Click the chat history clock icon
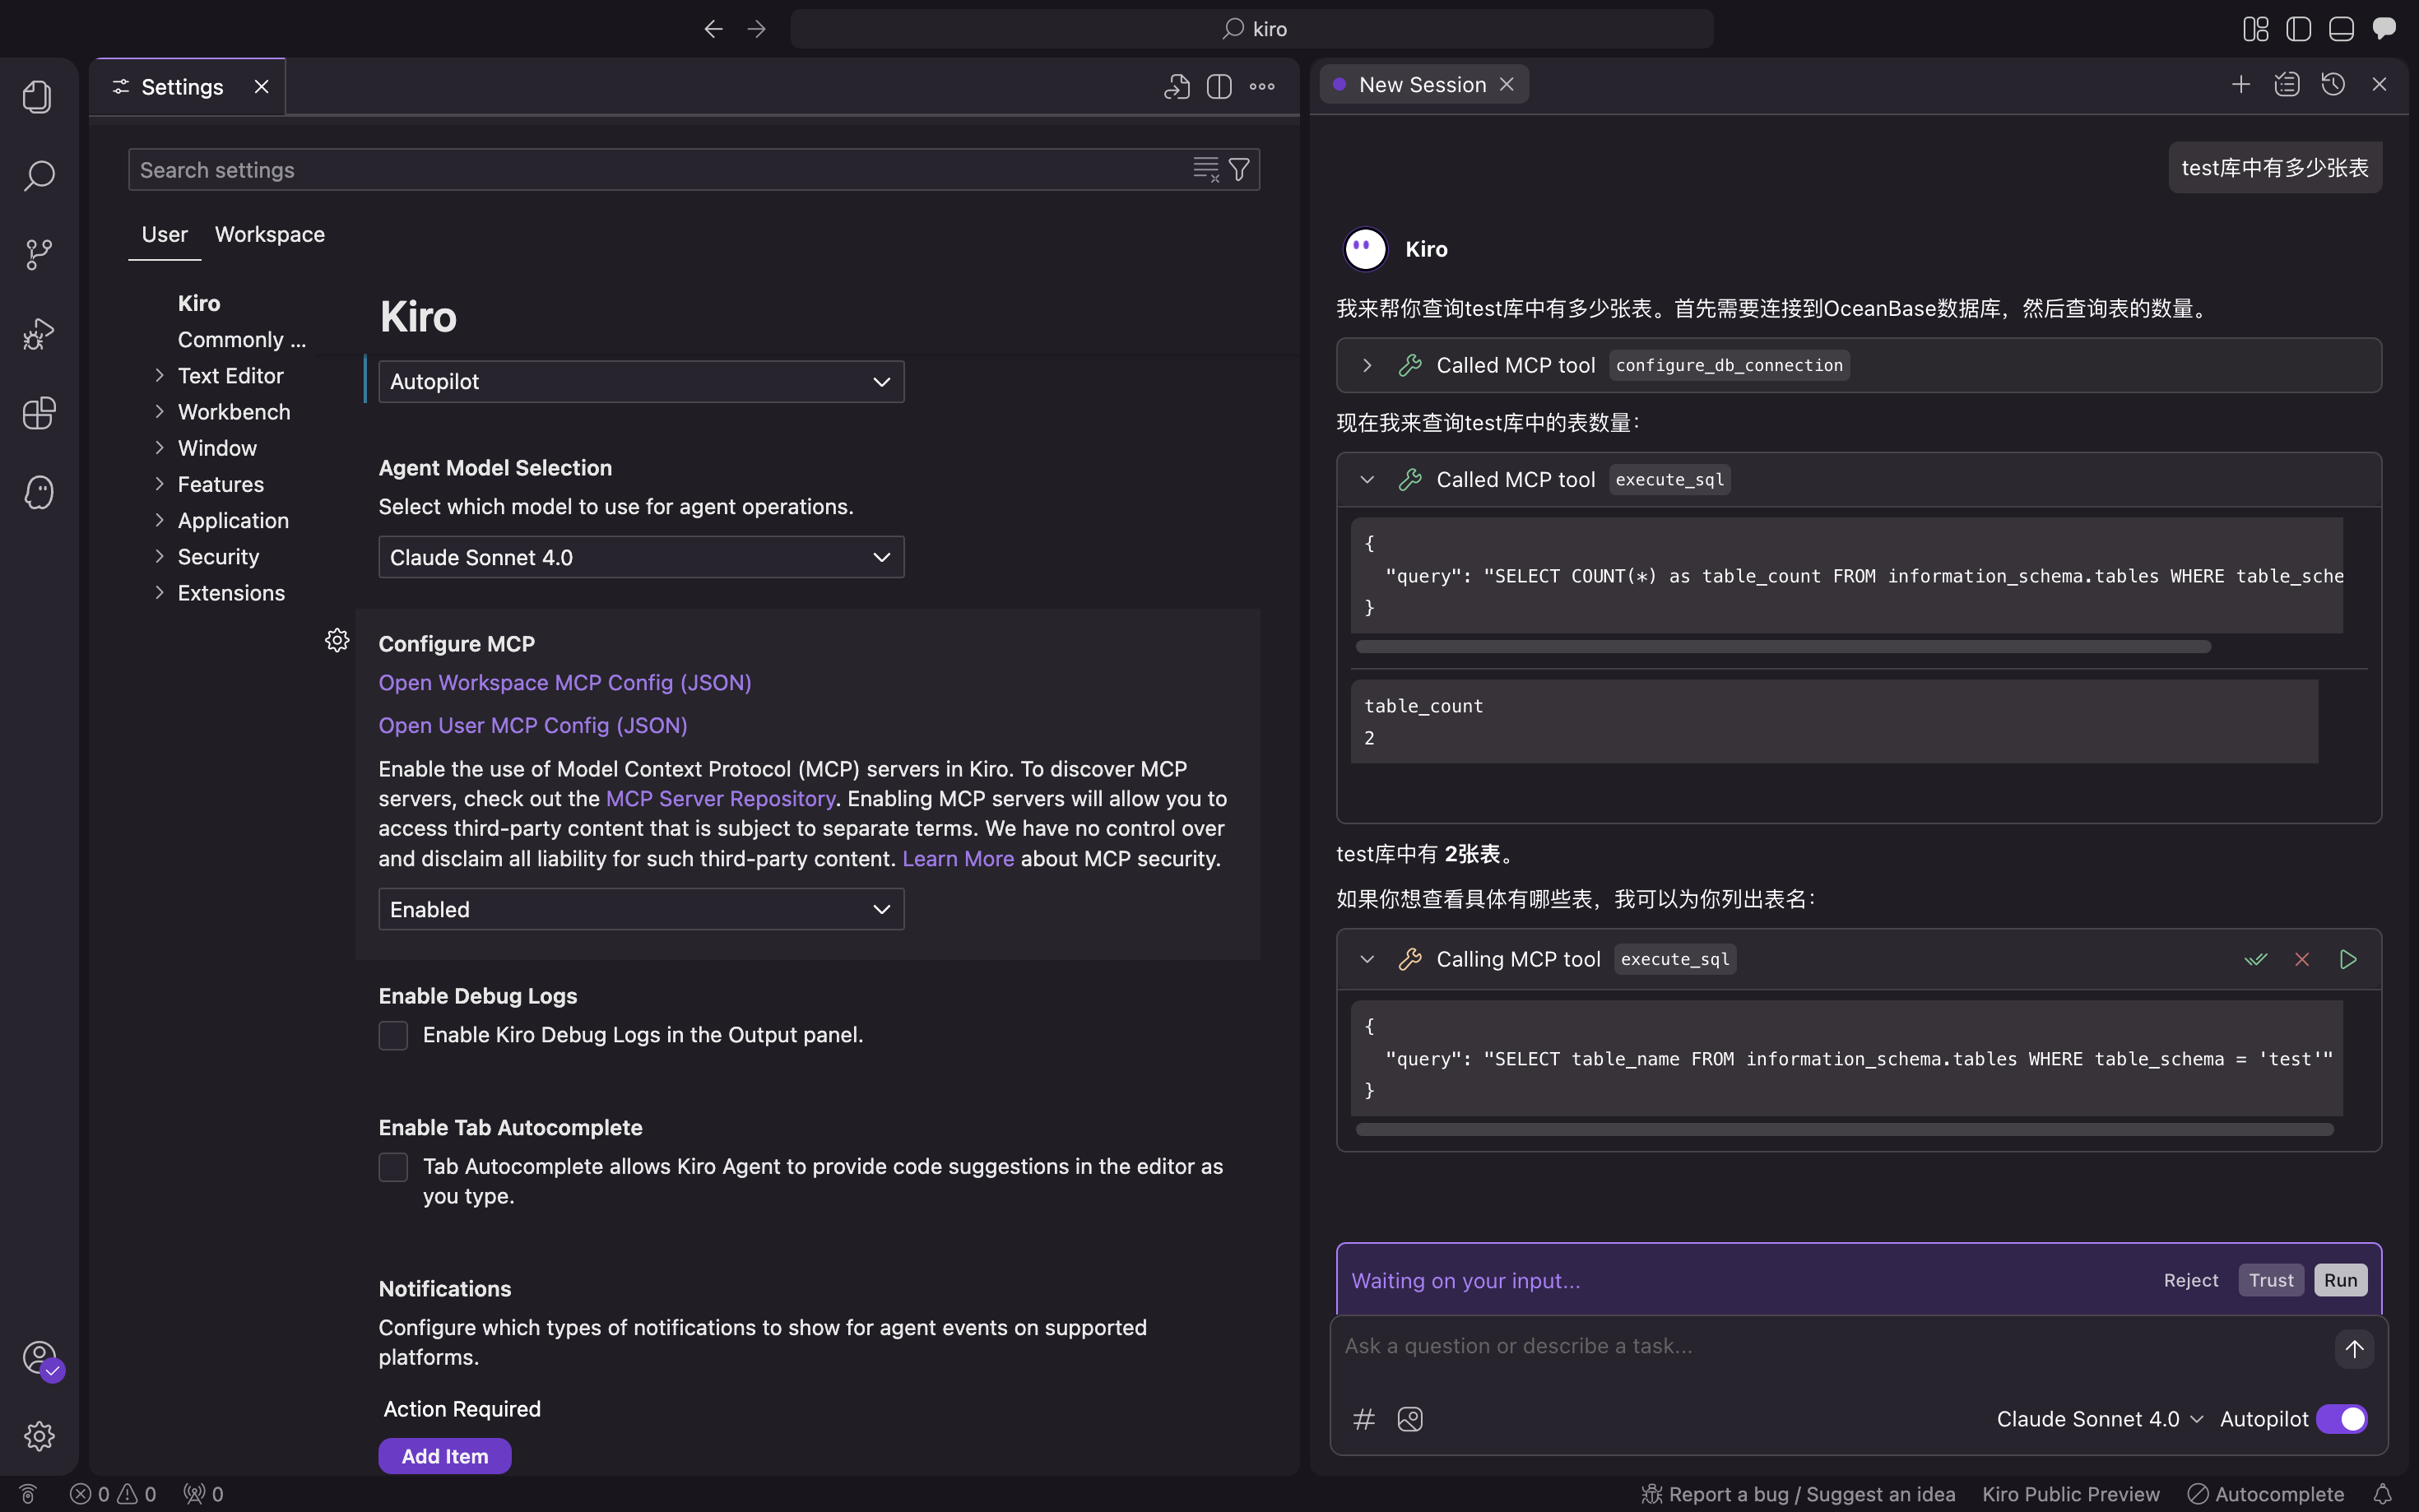The width and height of the screenshot is (2419, 1512). 2333,85
